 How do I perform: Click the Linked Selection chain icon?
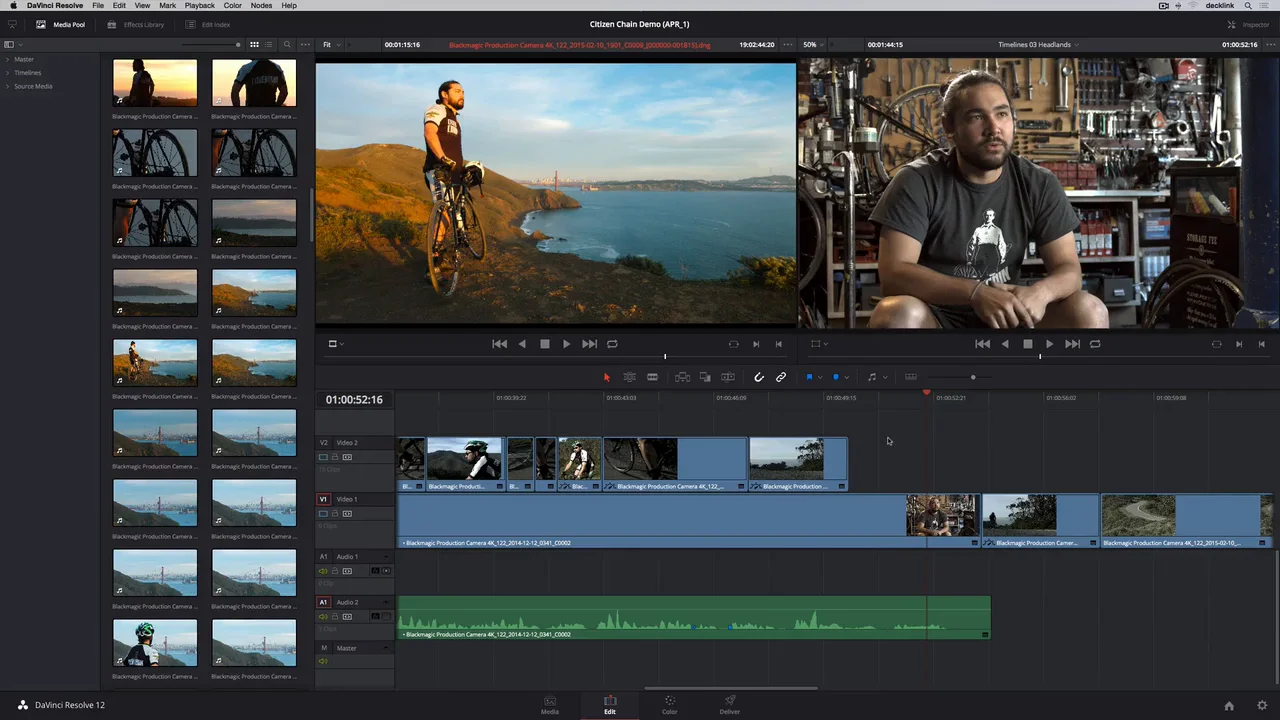[781, 377]
